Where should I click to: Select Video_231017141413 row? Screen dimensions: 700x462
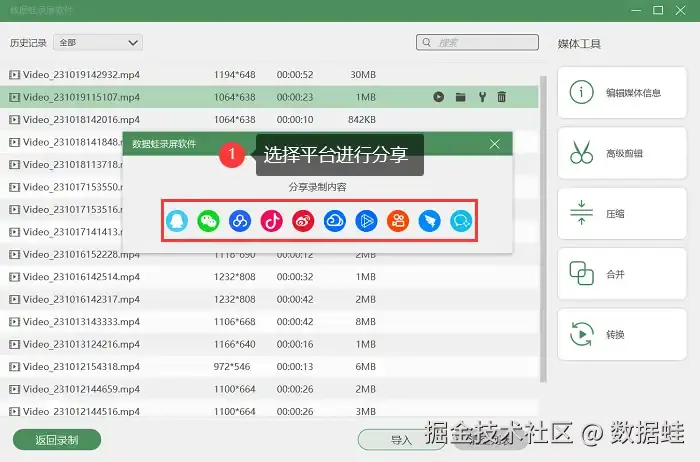click(61, 232)
